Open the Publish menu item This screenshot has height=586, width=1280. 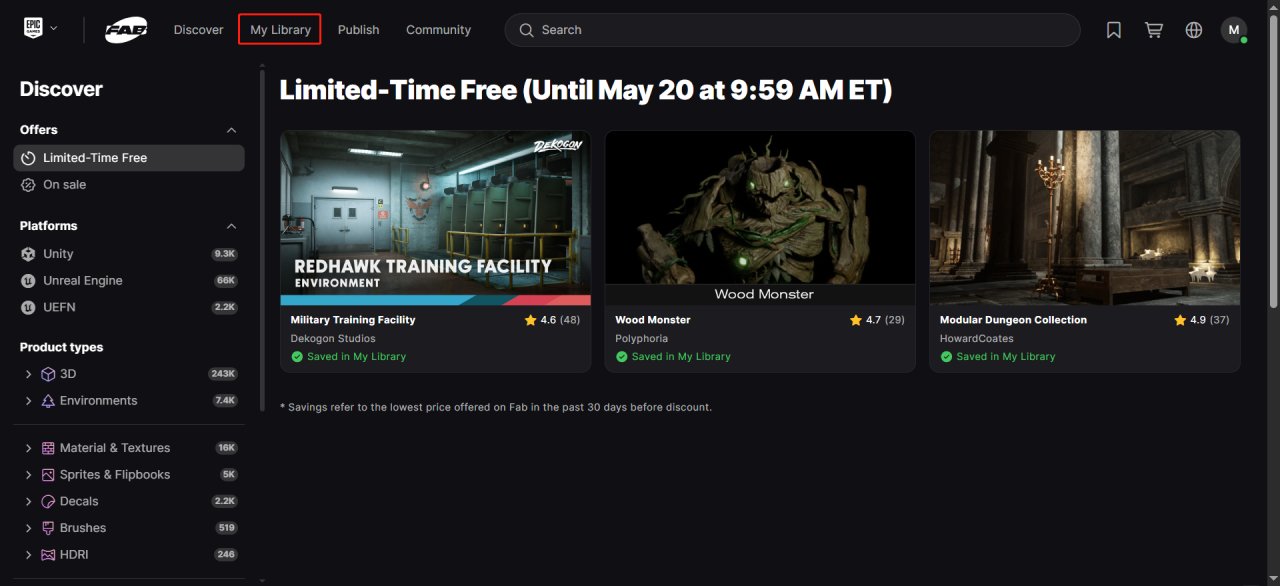coord(358,30)
